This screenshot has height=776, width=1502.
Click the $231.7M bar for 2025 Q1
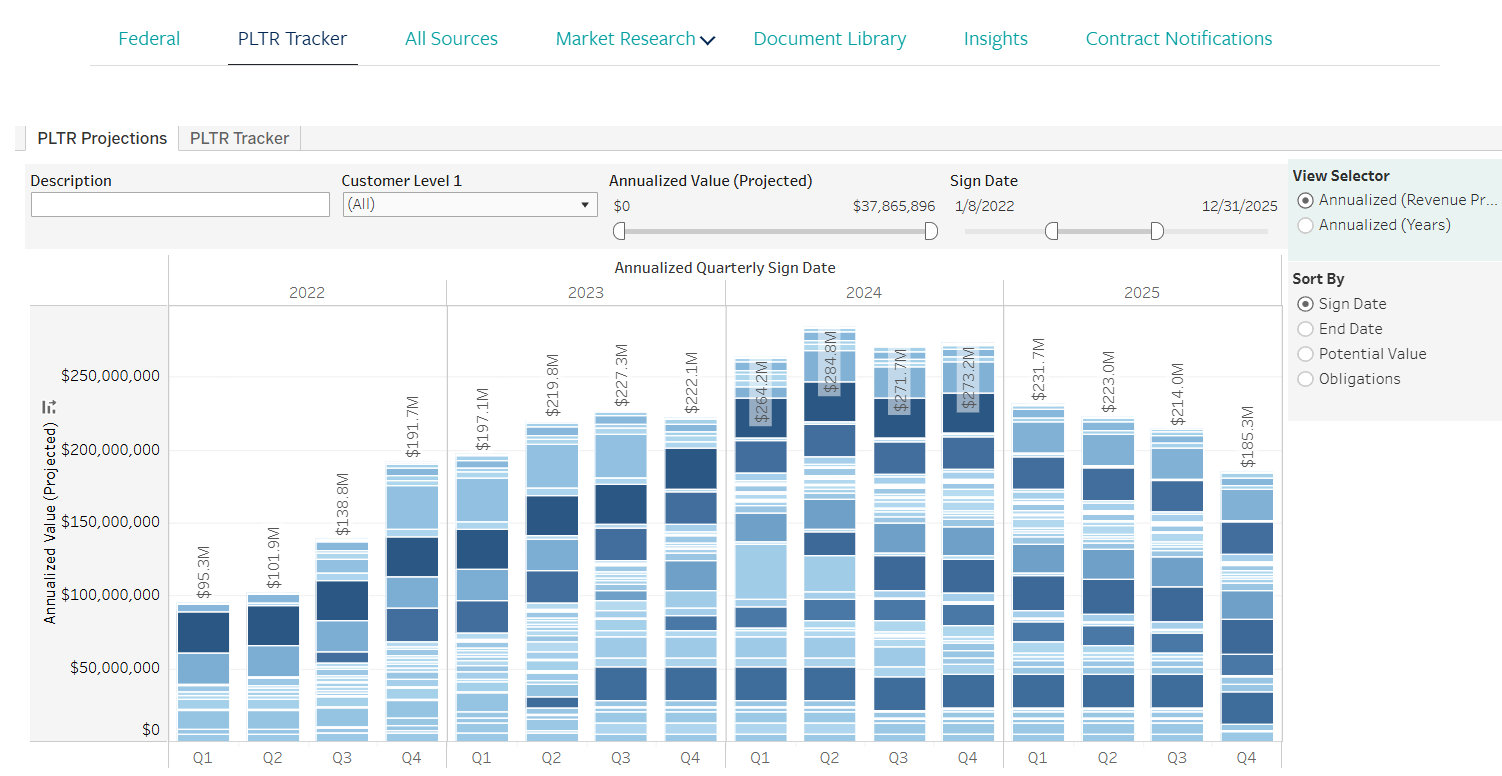(1038, 573)
